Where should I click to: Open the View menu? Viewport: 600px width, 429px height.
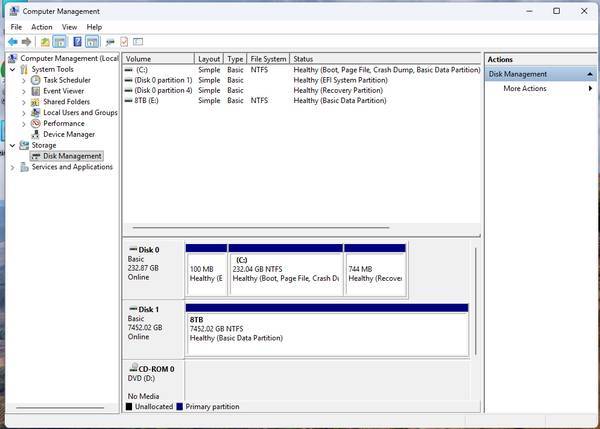click(x=69, y=27)
